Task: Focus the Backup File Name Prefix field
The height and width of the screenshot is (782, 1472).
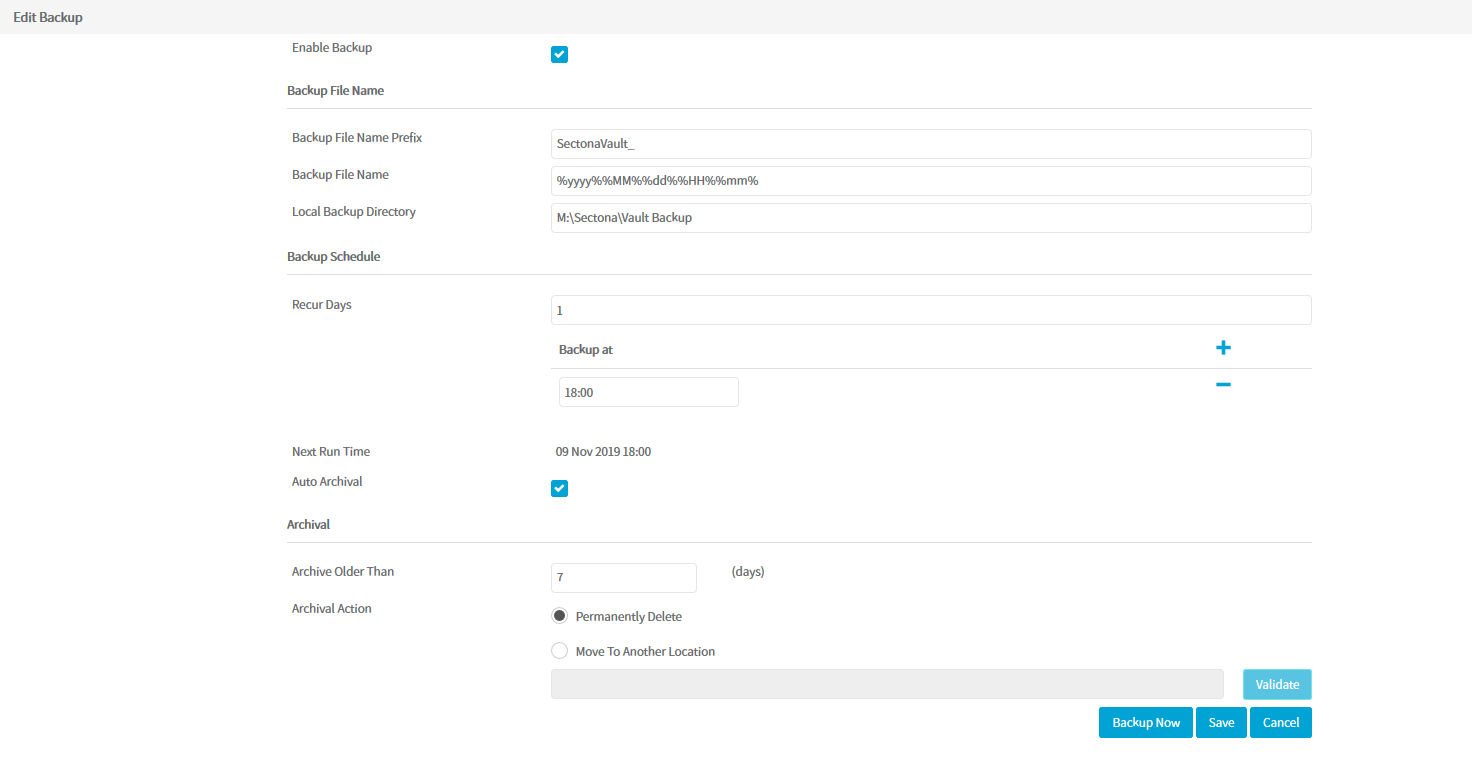Action: click(930, 144)
